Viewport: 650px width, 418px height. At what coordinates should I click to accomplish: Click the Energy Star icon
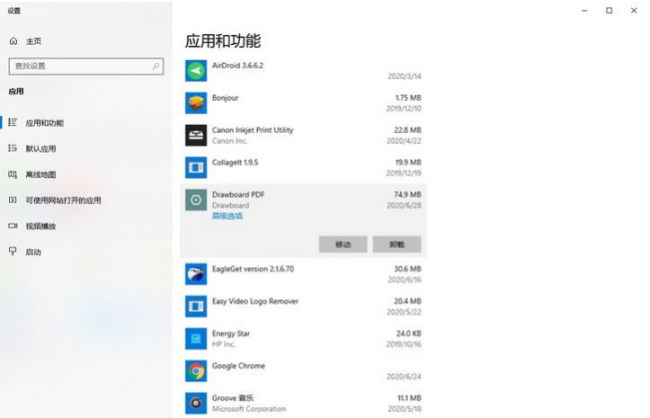[196, 339]
